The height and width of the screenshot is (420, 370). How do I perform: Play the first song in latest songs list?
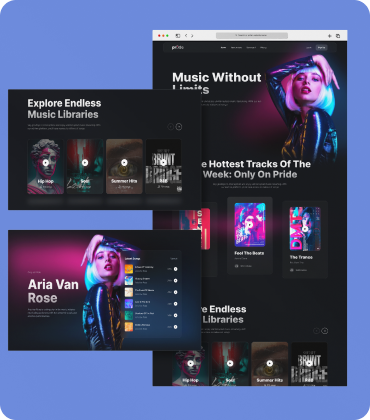pos(176,269)
